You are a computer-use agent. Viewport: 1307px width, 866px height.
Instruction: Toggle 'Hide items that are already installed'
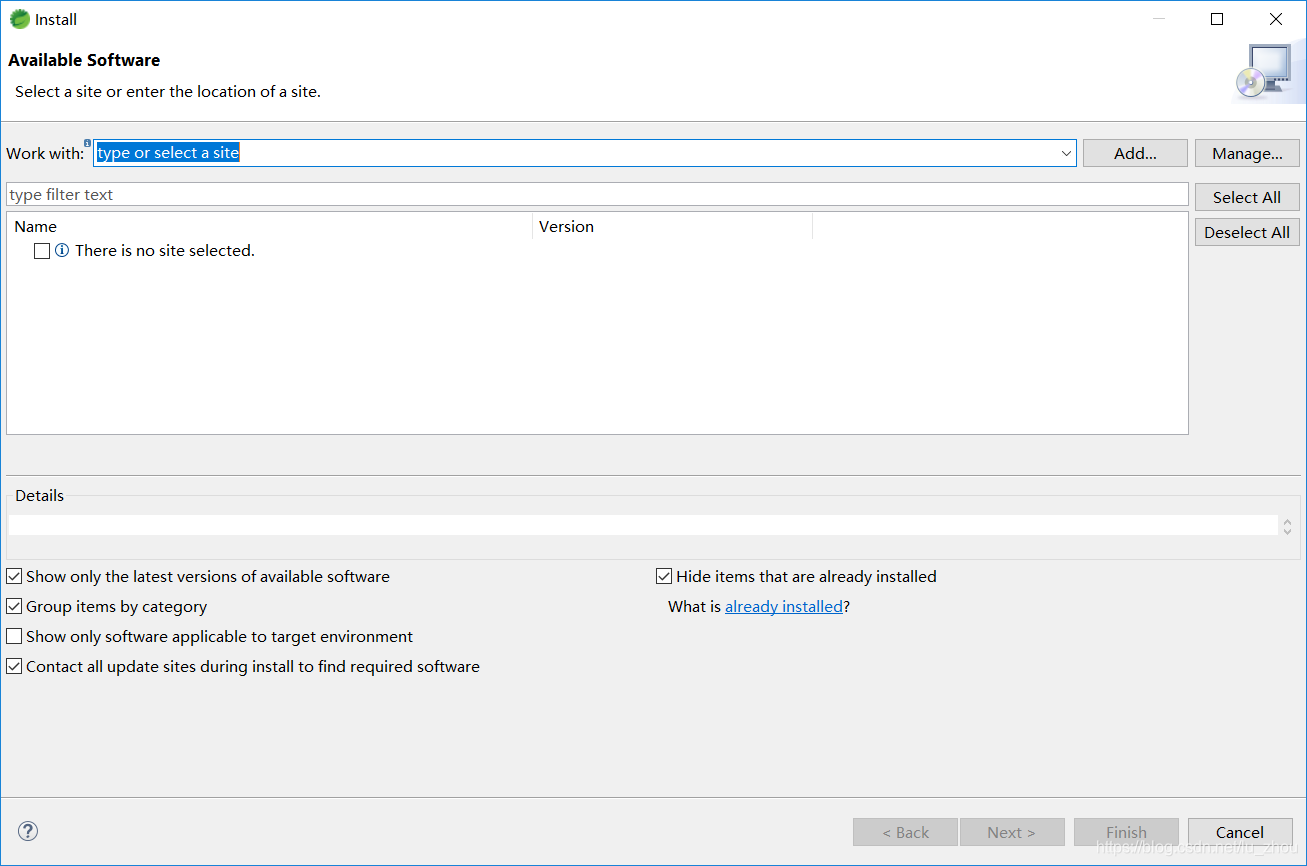[x=664, y=577]
